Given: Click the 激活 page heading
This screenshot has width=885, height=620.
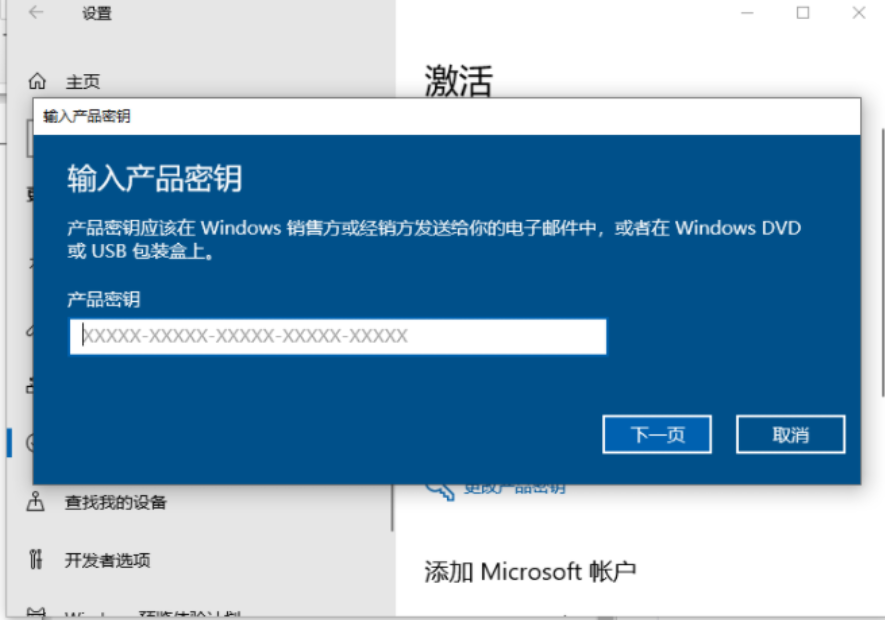Looking at the screenshot, I should [458, 81].
